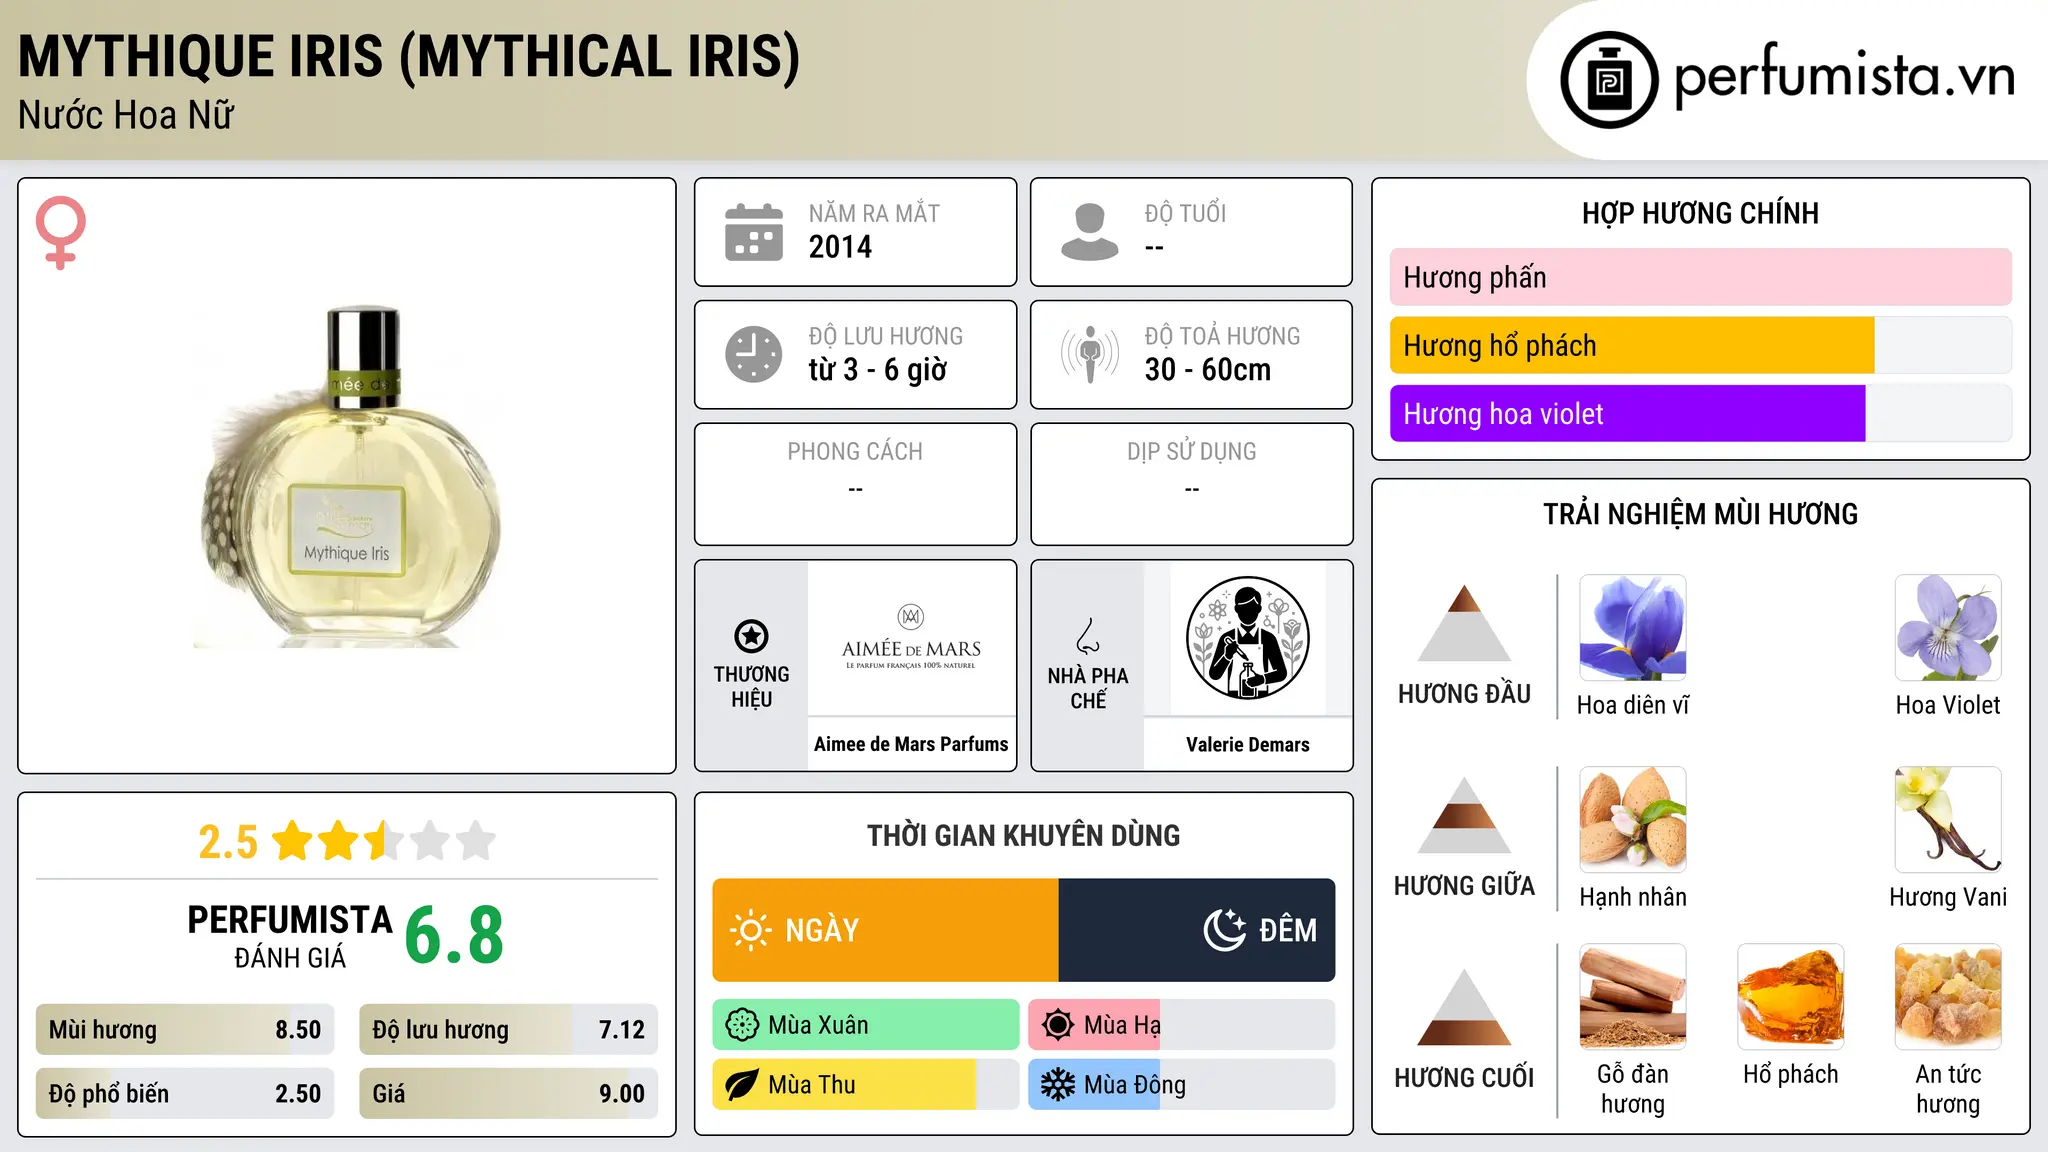Click the Hương giữa pyramid icon
Viewport: 2048px width, 1152px height.
point(1465,815)
